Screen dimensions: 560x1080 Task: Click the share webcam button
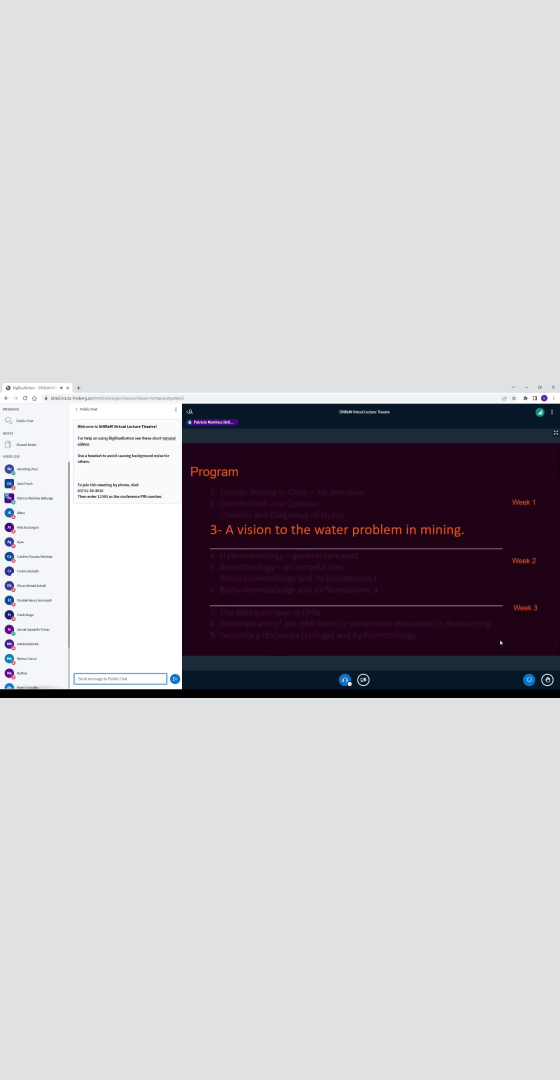[364, 680]
